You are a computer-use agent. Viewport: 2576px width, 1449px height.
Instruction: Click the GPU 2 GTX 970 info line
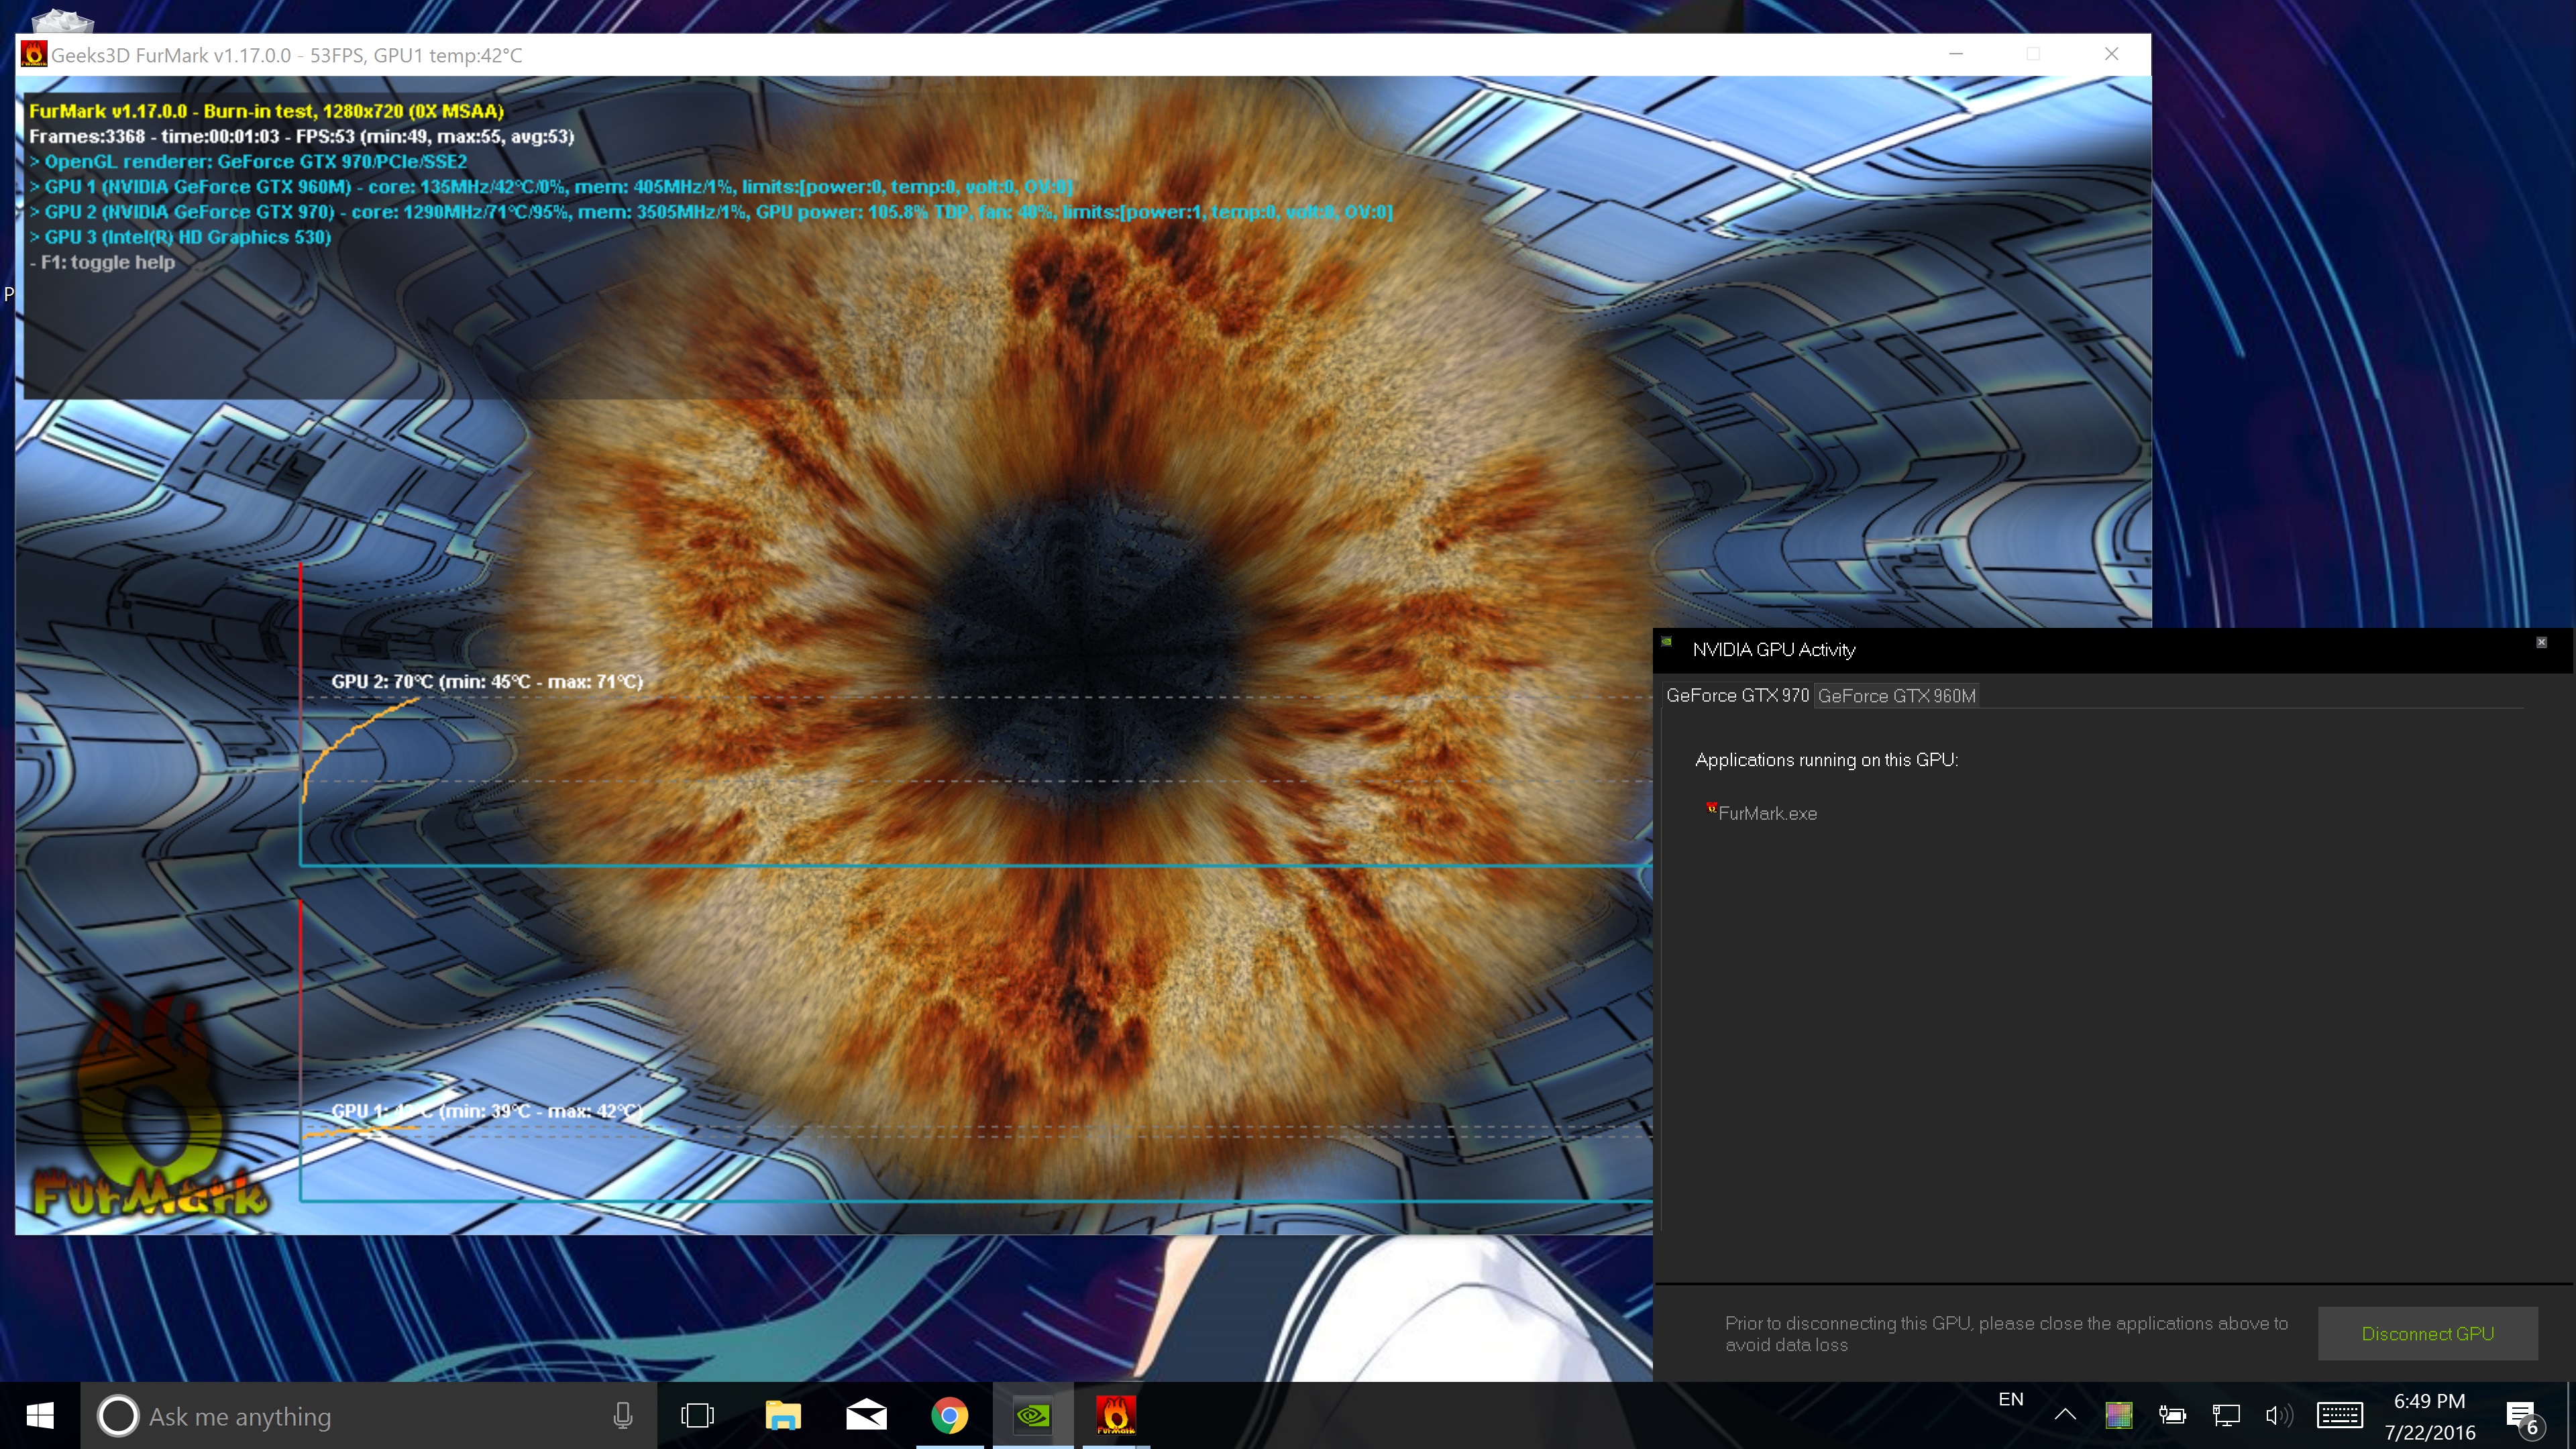pyautogui.click(x=711, y=211)
